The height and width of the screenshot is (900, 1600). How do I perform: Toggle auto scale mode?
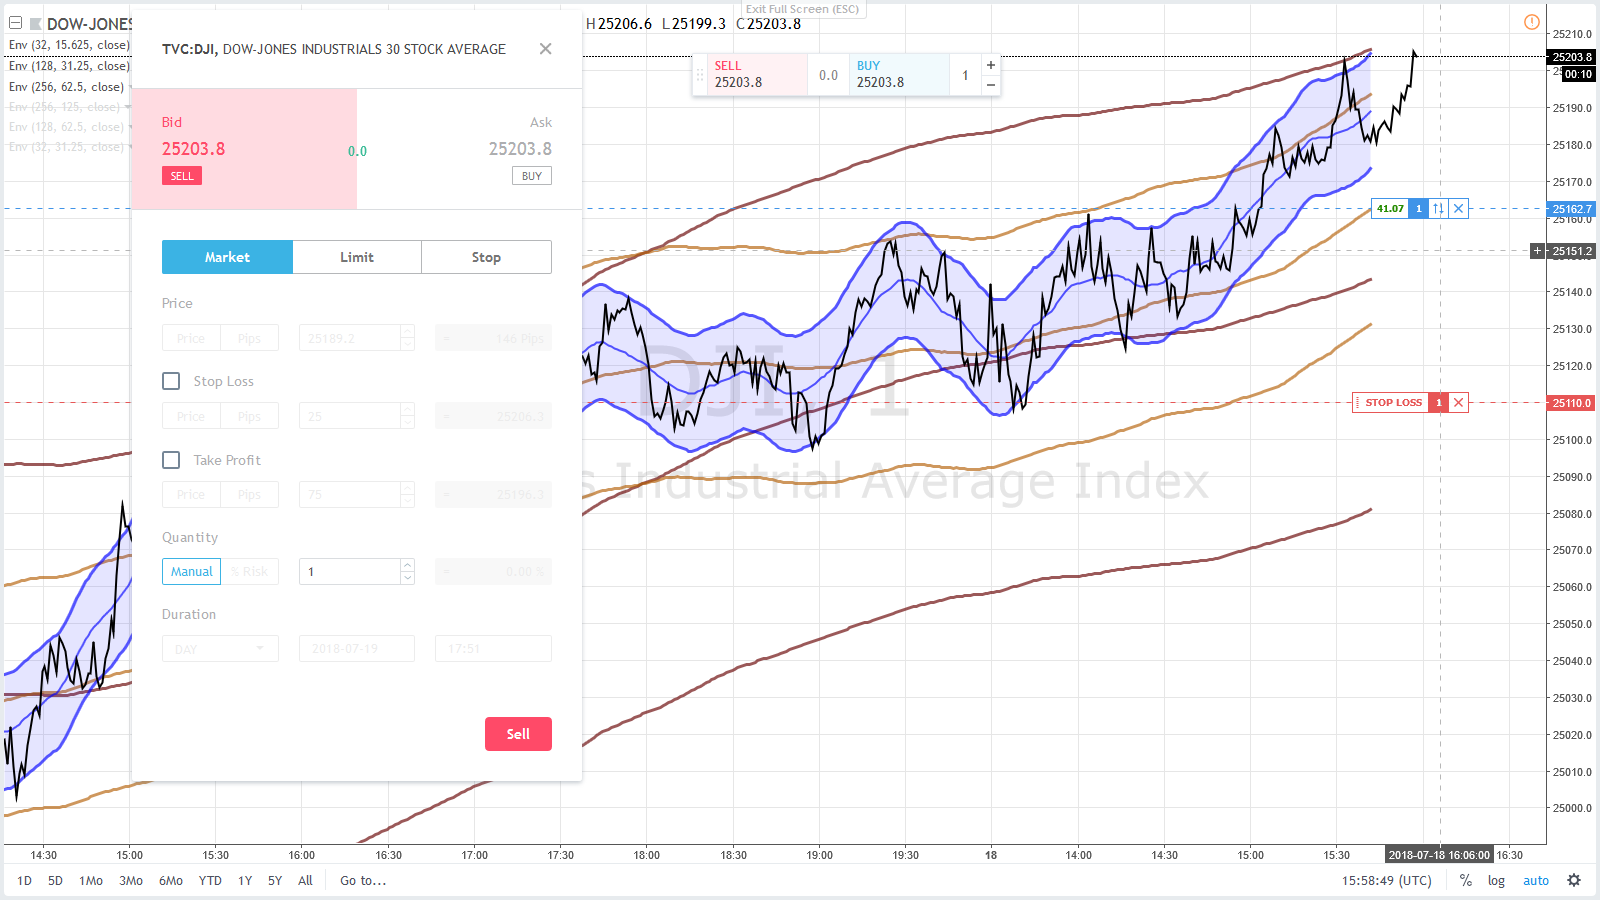point(1536,881)
